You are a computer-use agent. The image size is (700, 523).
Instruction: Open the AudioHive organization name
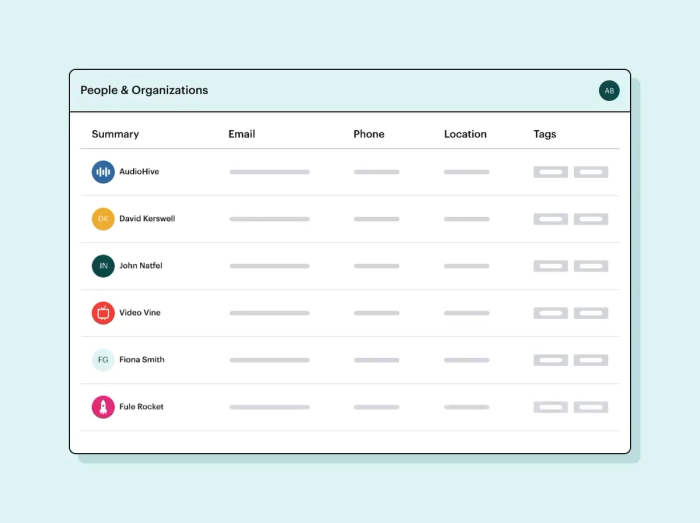139,171
